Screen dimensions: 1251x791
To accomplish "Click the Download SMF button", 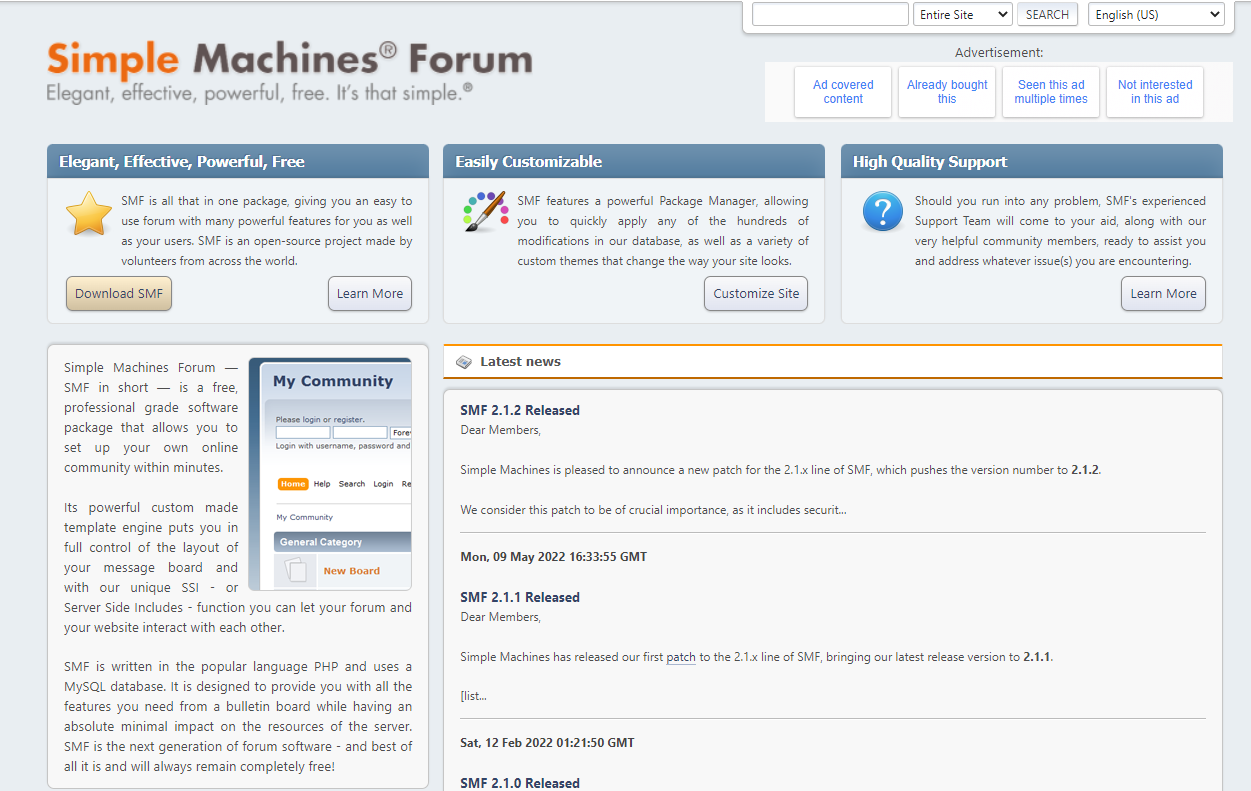I will pyautogui.click(x=119, y=294).
